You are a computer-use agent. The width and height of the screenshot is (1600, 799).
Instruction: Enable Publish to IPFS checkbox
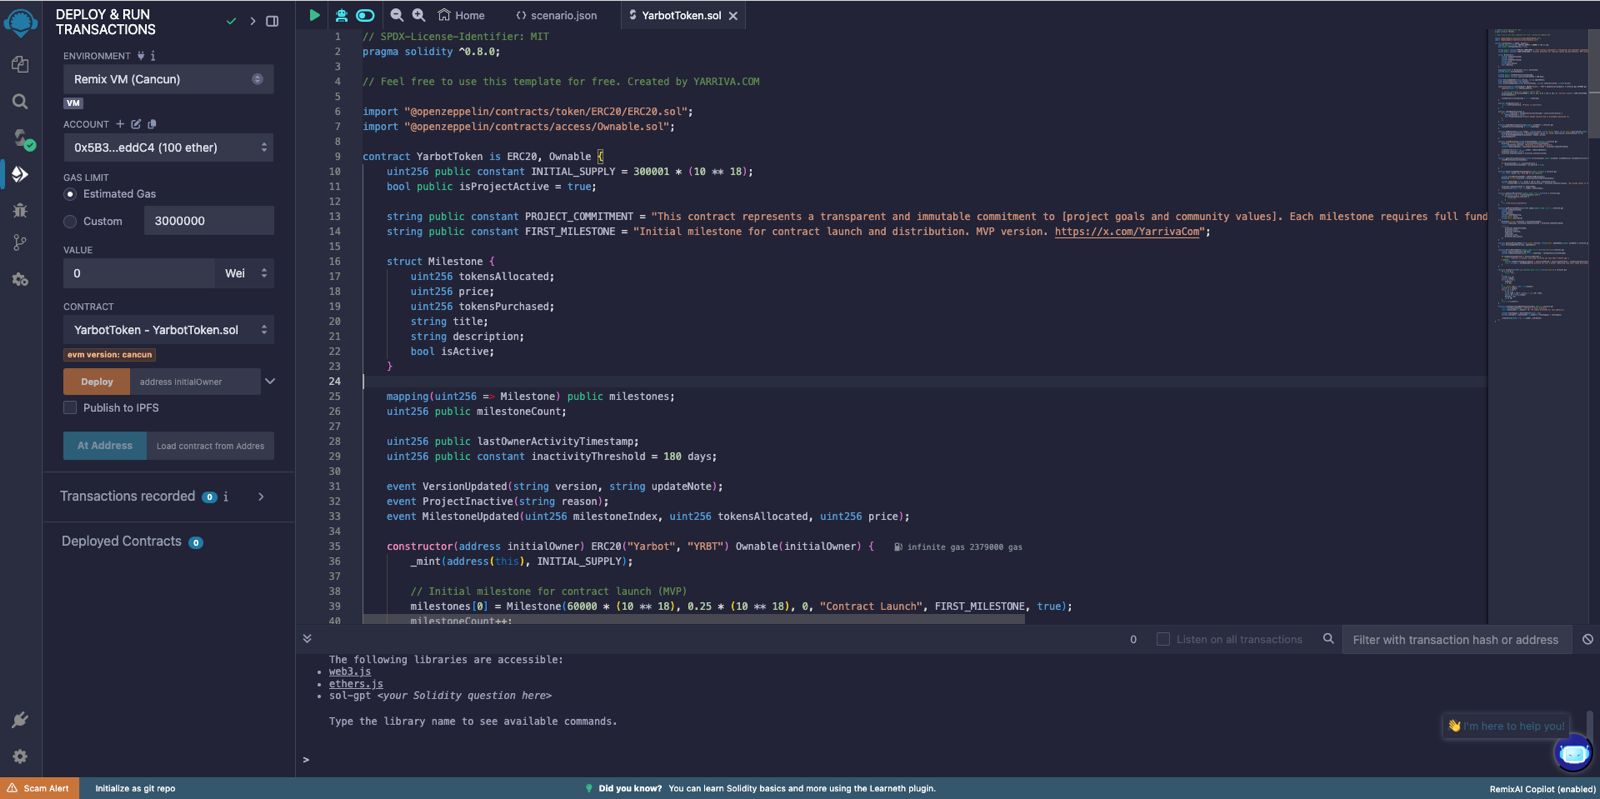pos(70,408)
